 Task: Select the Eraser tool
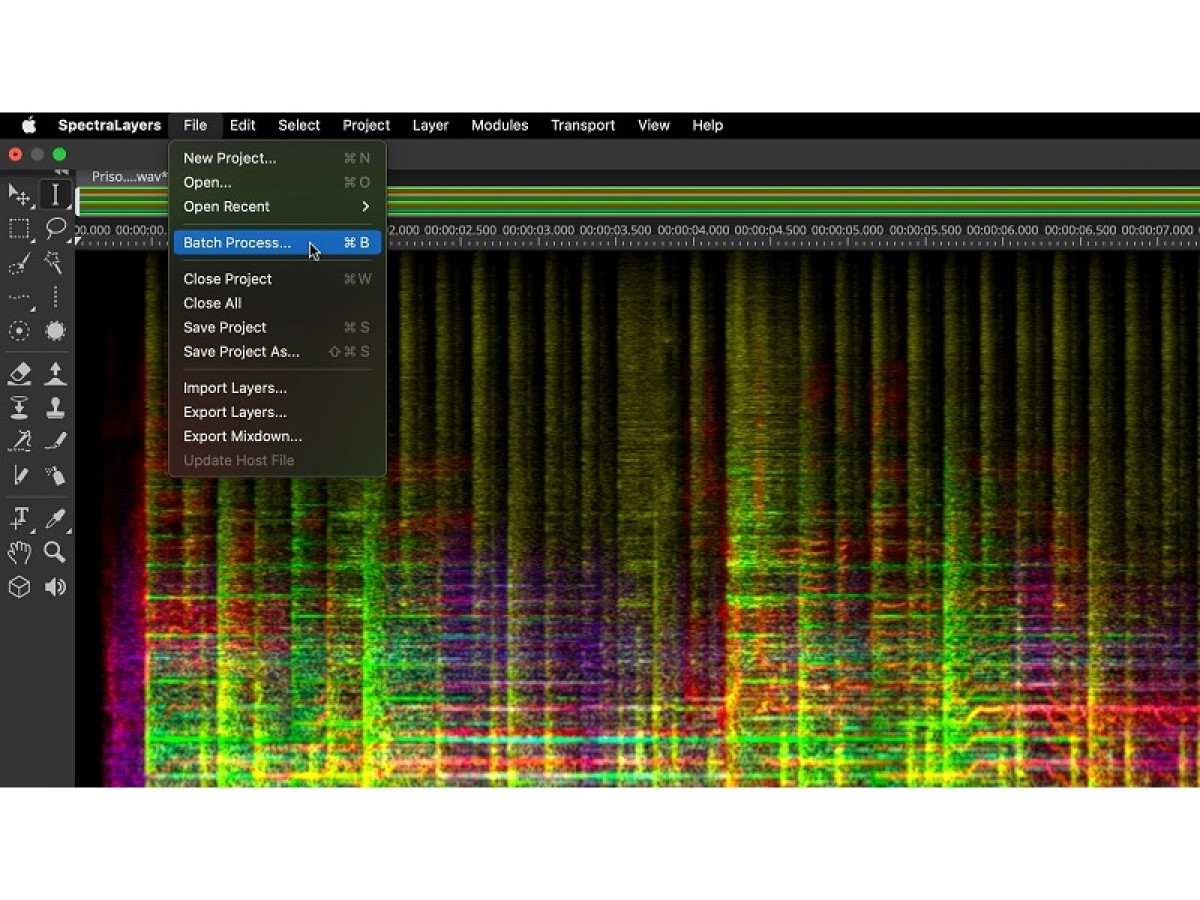[x=19, y=373]
